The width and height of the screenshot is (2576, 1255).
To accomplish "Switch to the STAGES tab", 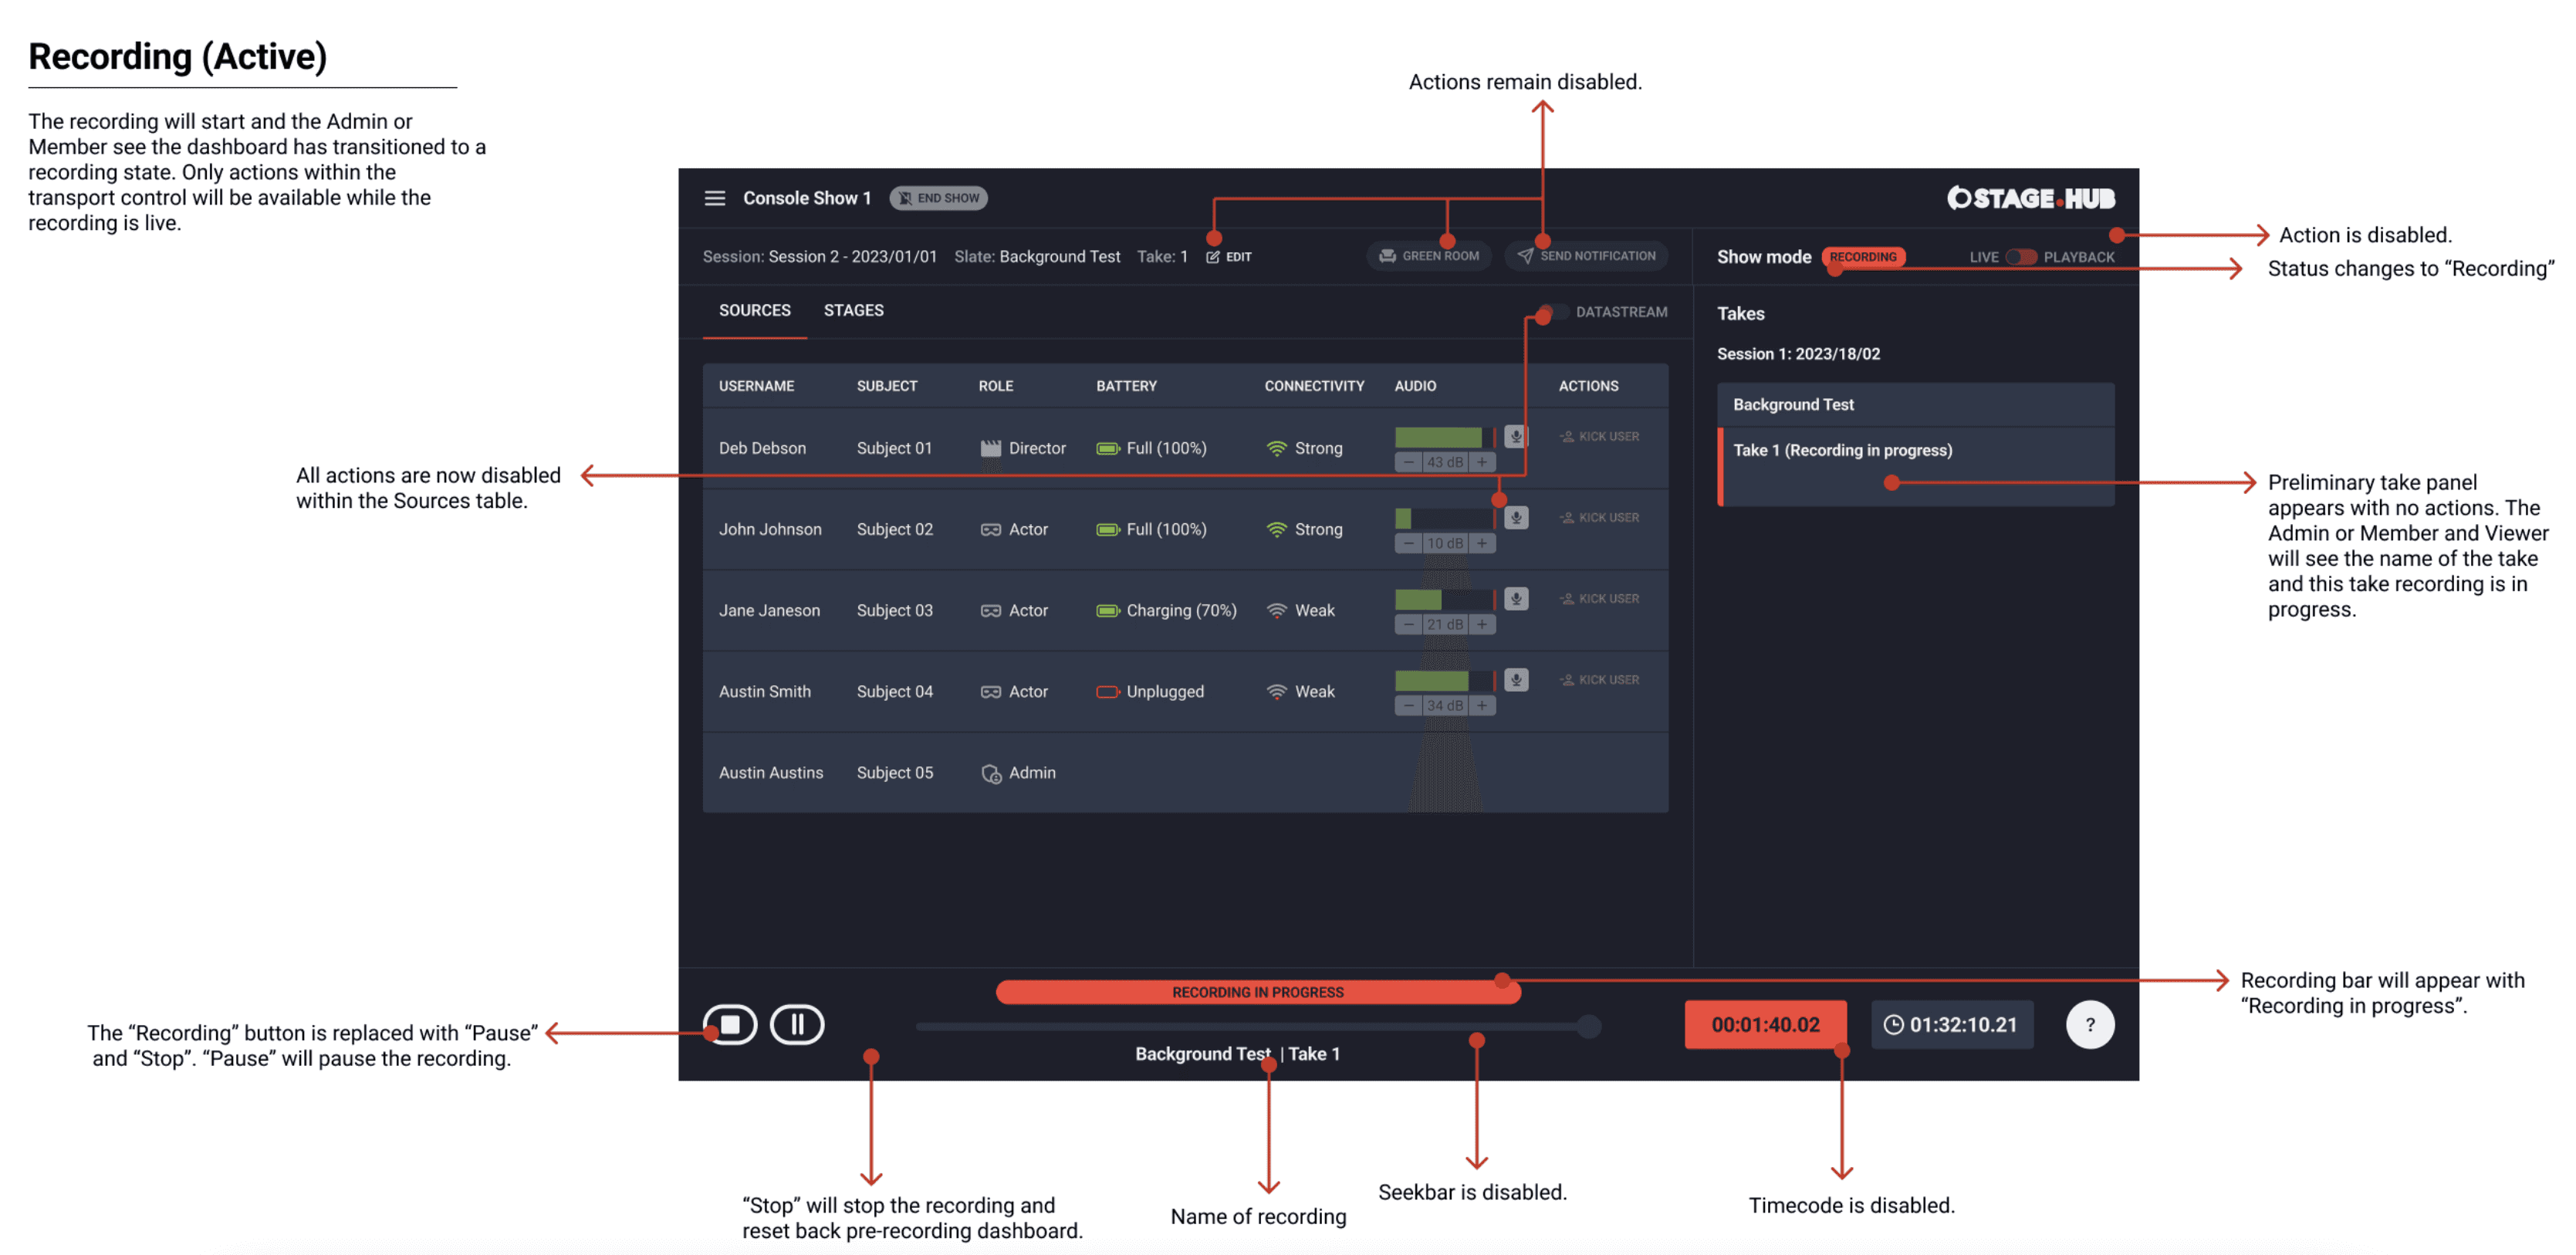I will coord(853,311).
